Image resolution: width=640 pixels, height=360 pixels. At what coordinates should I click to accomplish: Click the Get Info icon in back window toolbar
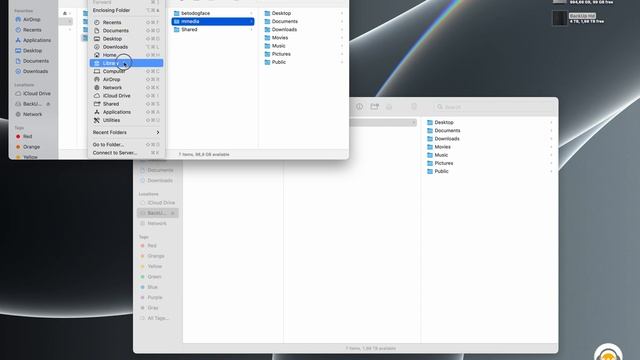coord(359,107)
